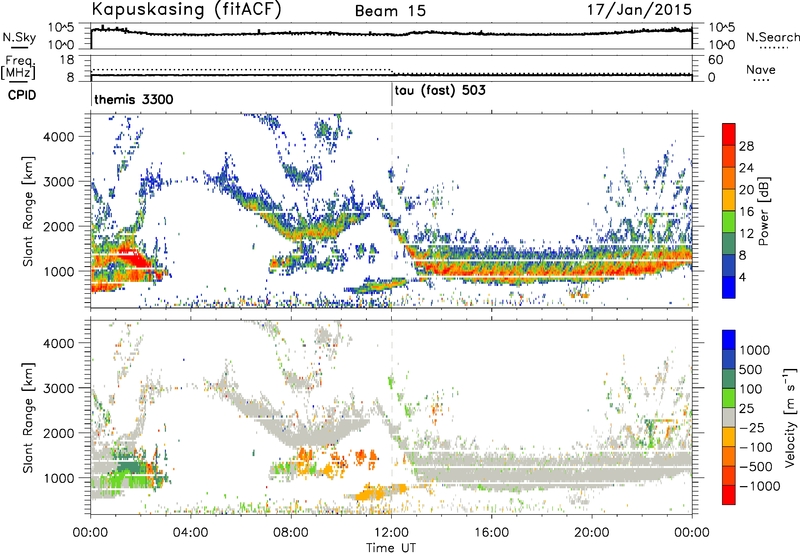Click the '12:00' time axis tick label
The height and width of the screenshot is (554, 800).
click(391, 533)
